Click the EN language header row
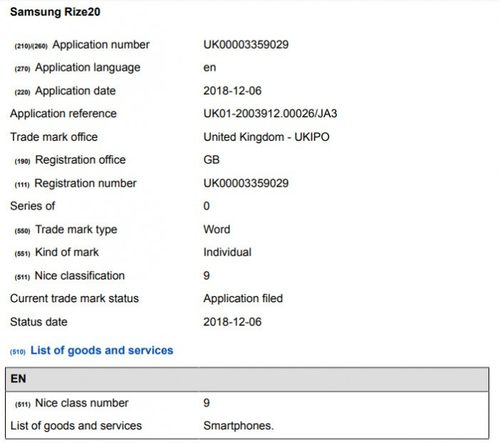Screen dimensions: 500x443 pos(247,379)
